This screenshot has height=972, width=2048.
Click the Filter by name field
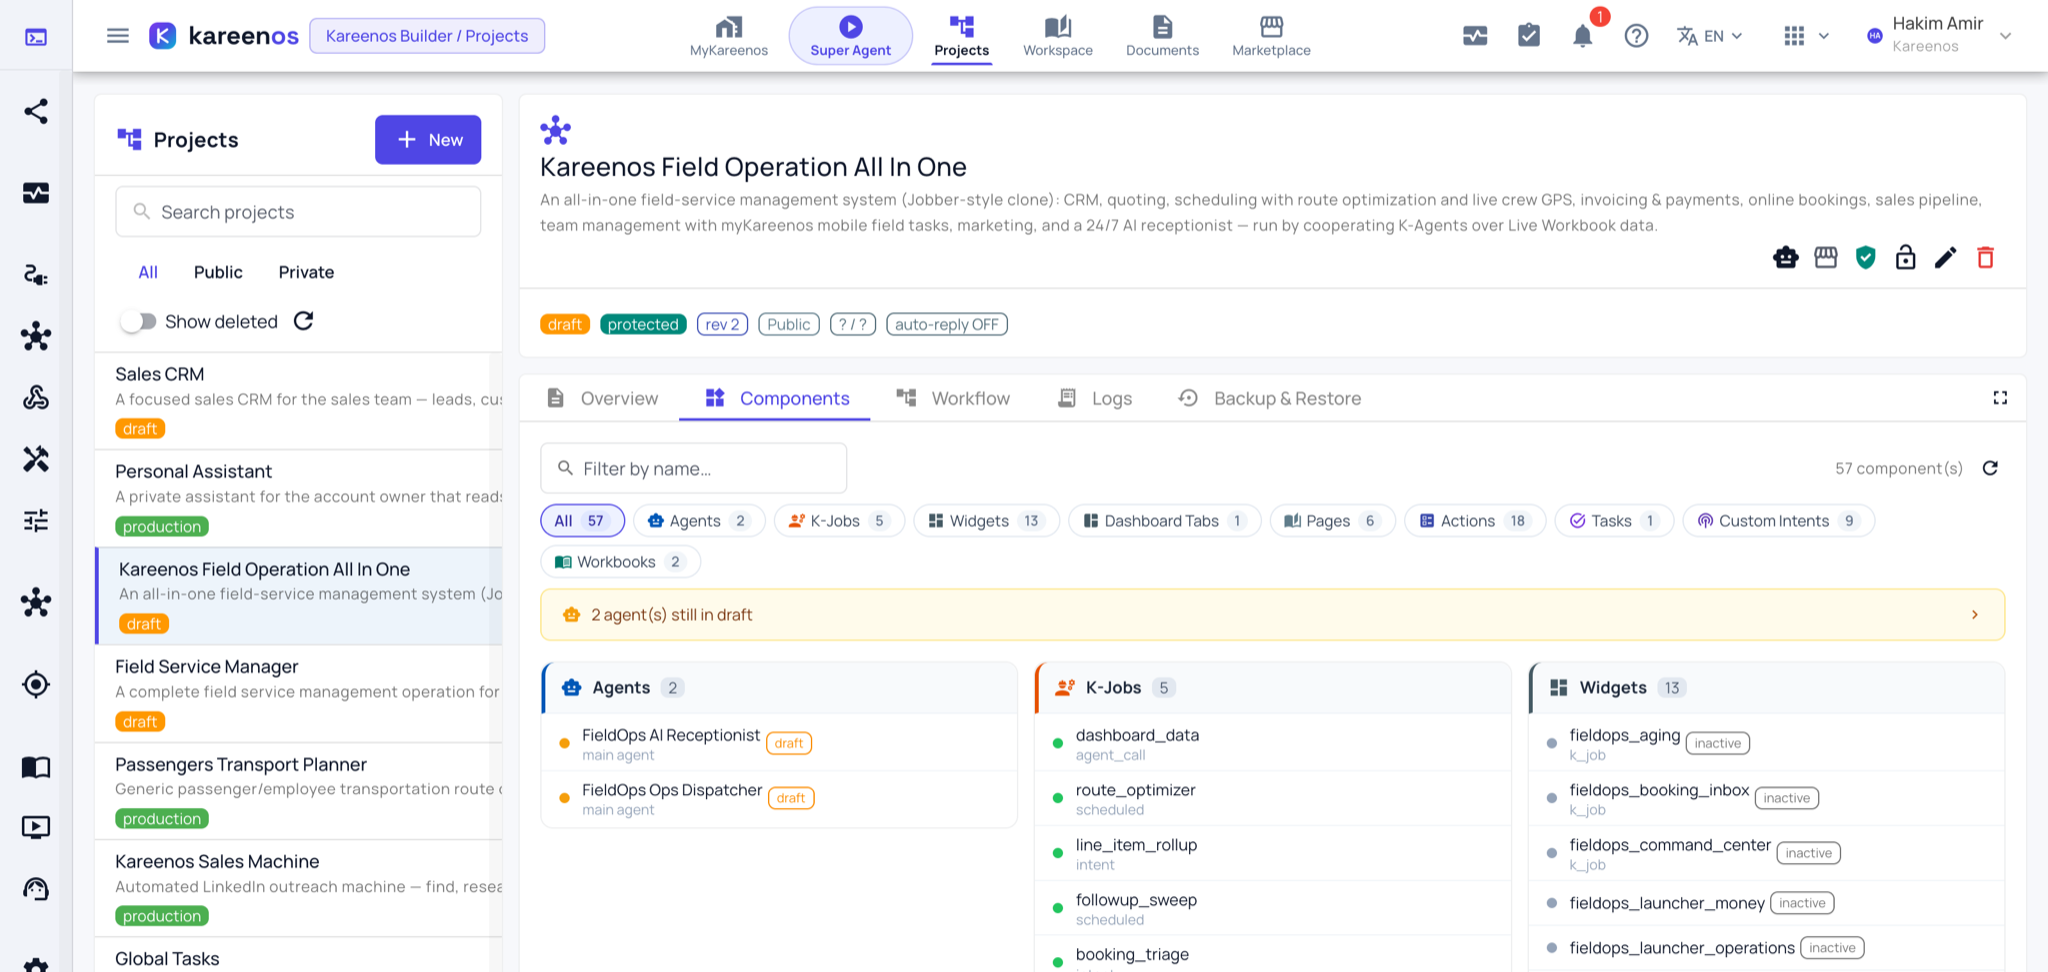click(x=694, y=468)
